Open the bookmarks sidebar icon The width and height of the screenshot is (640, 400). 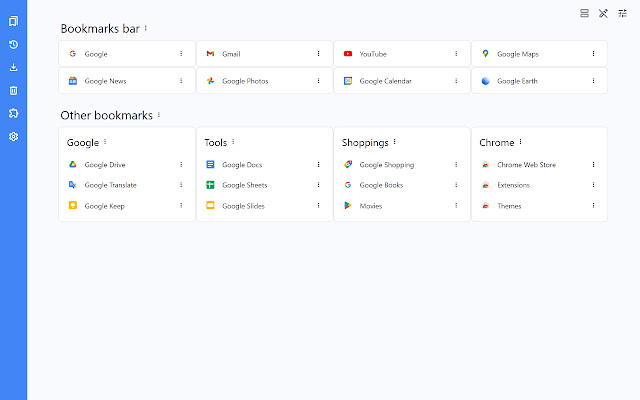coord(13,21)
